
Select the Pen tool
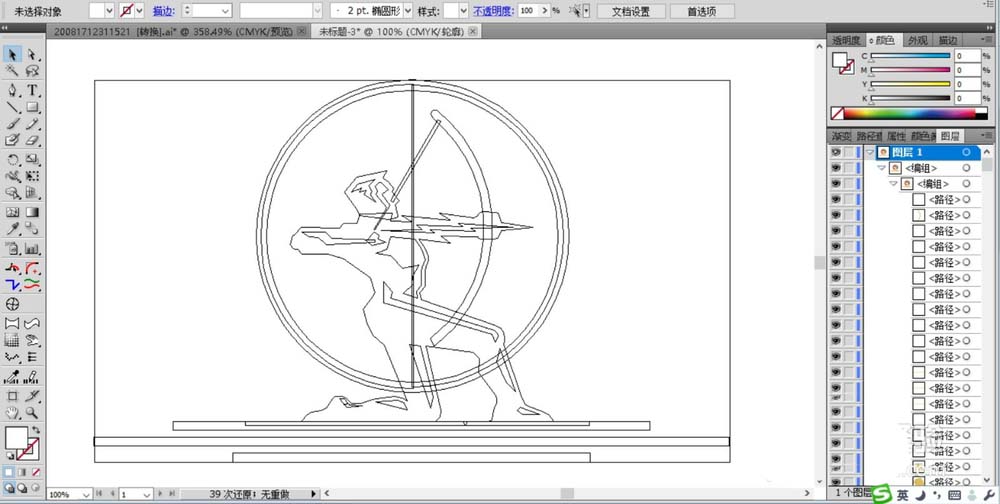click(x=12, y=90)
